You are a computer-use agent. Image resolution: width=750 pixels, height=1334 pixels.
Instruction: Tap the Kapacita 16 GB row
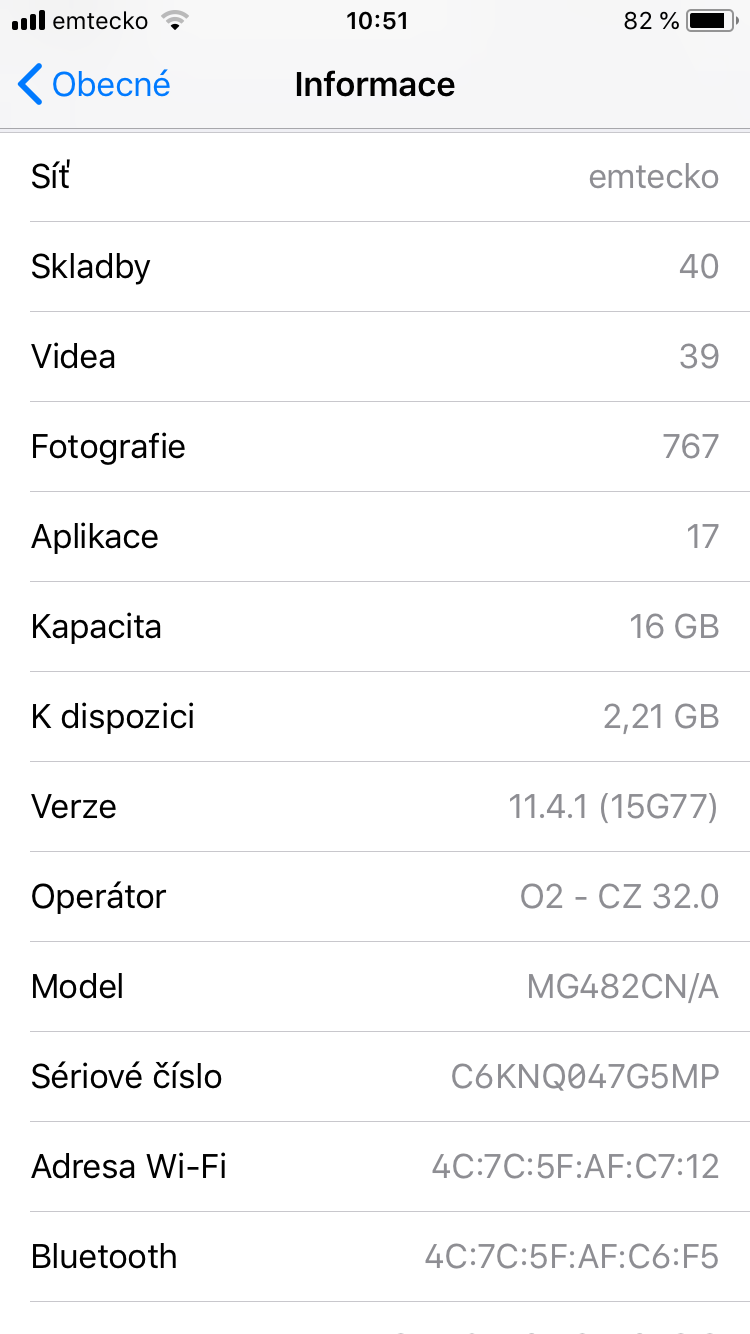click(x=375, y=627)
